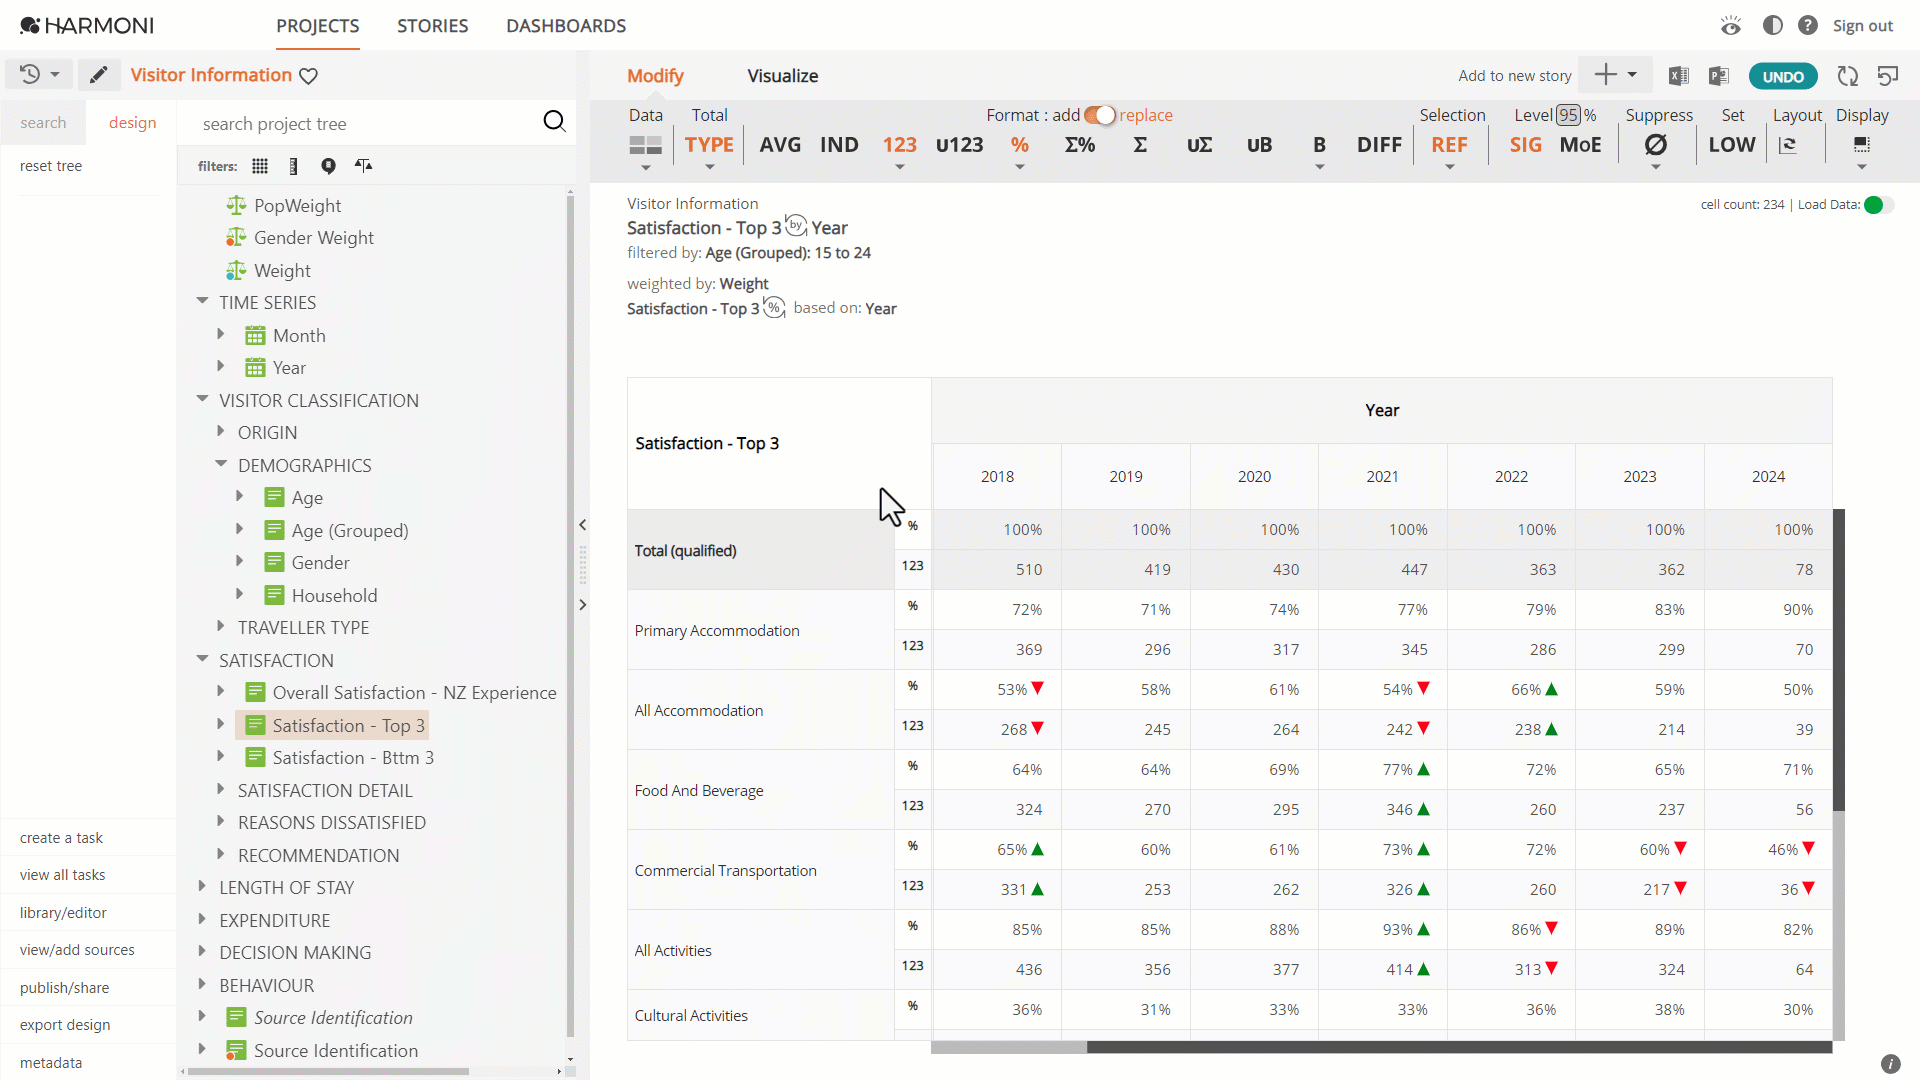
Task: Open the Add to new story dropdown arrow
Action: pyautogui.click(x=1632, y=75)
